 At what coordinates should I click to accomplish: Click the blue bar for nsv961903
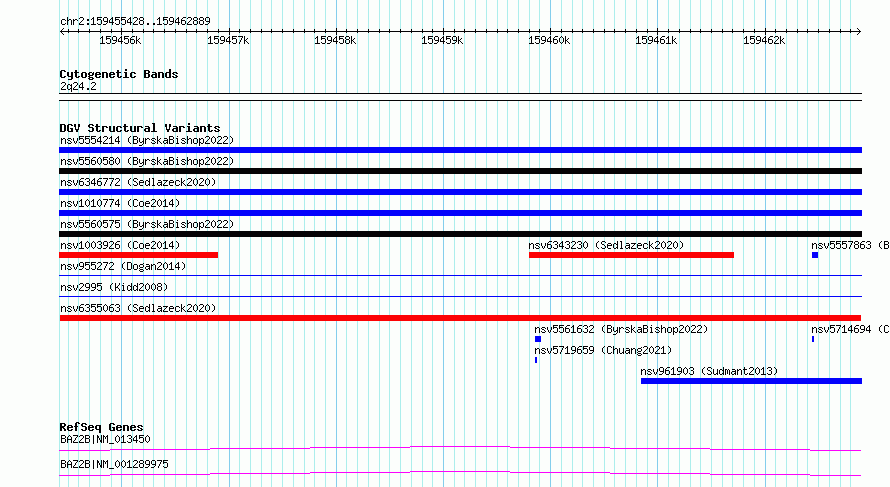(x=752, y=381)
